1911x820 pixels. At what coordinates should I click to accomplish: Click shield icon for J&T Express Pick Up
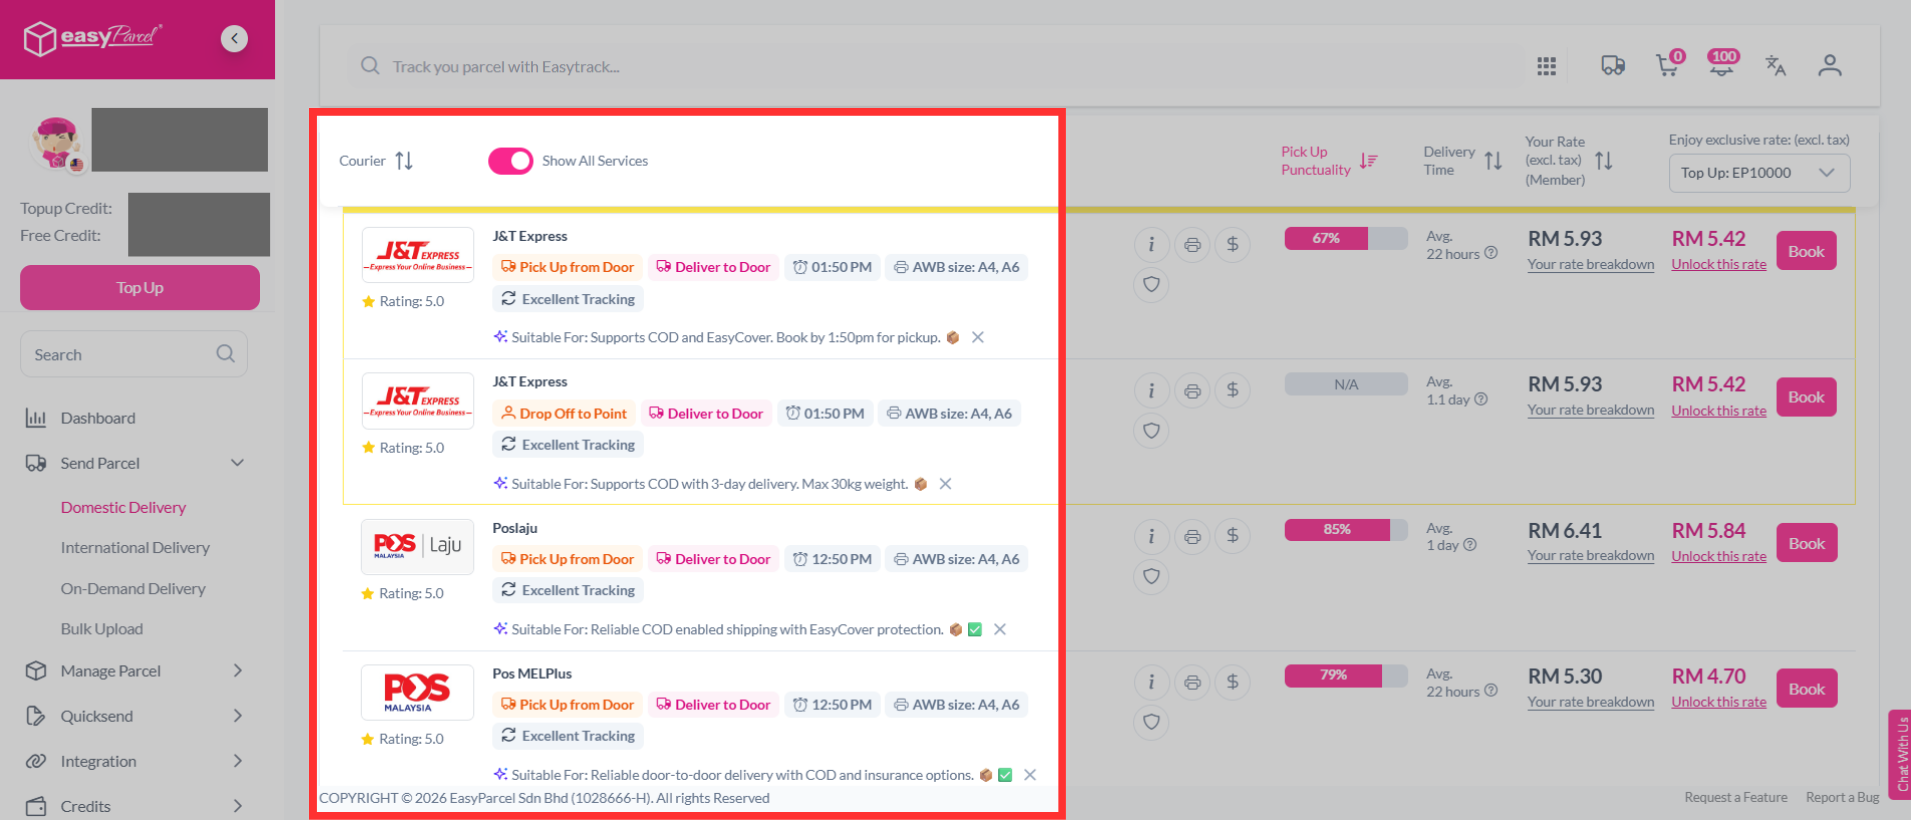(x=1151, y=285)
